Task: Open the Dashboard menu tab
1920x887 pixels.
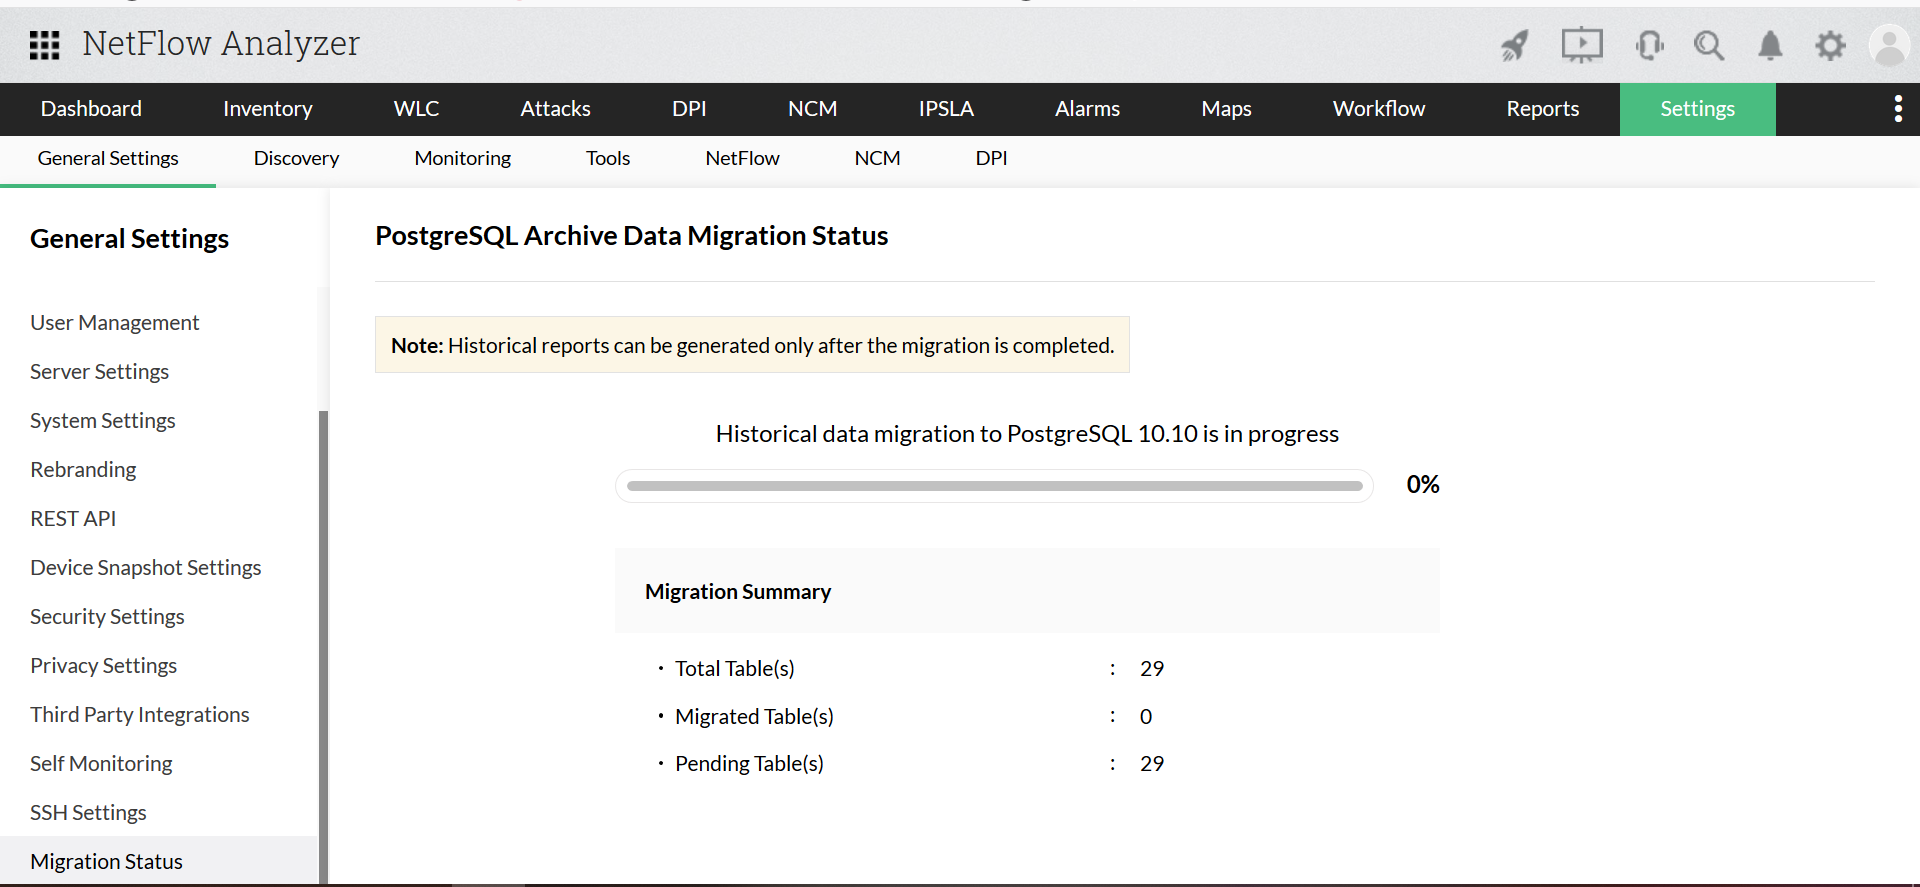Action: (x=91, y=109)
